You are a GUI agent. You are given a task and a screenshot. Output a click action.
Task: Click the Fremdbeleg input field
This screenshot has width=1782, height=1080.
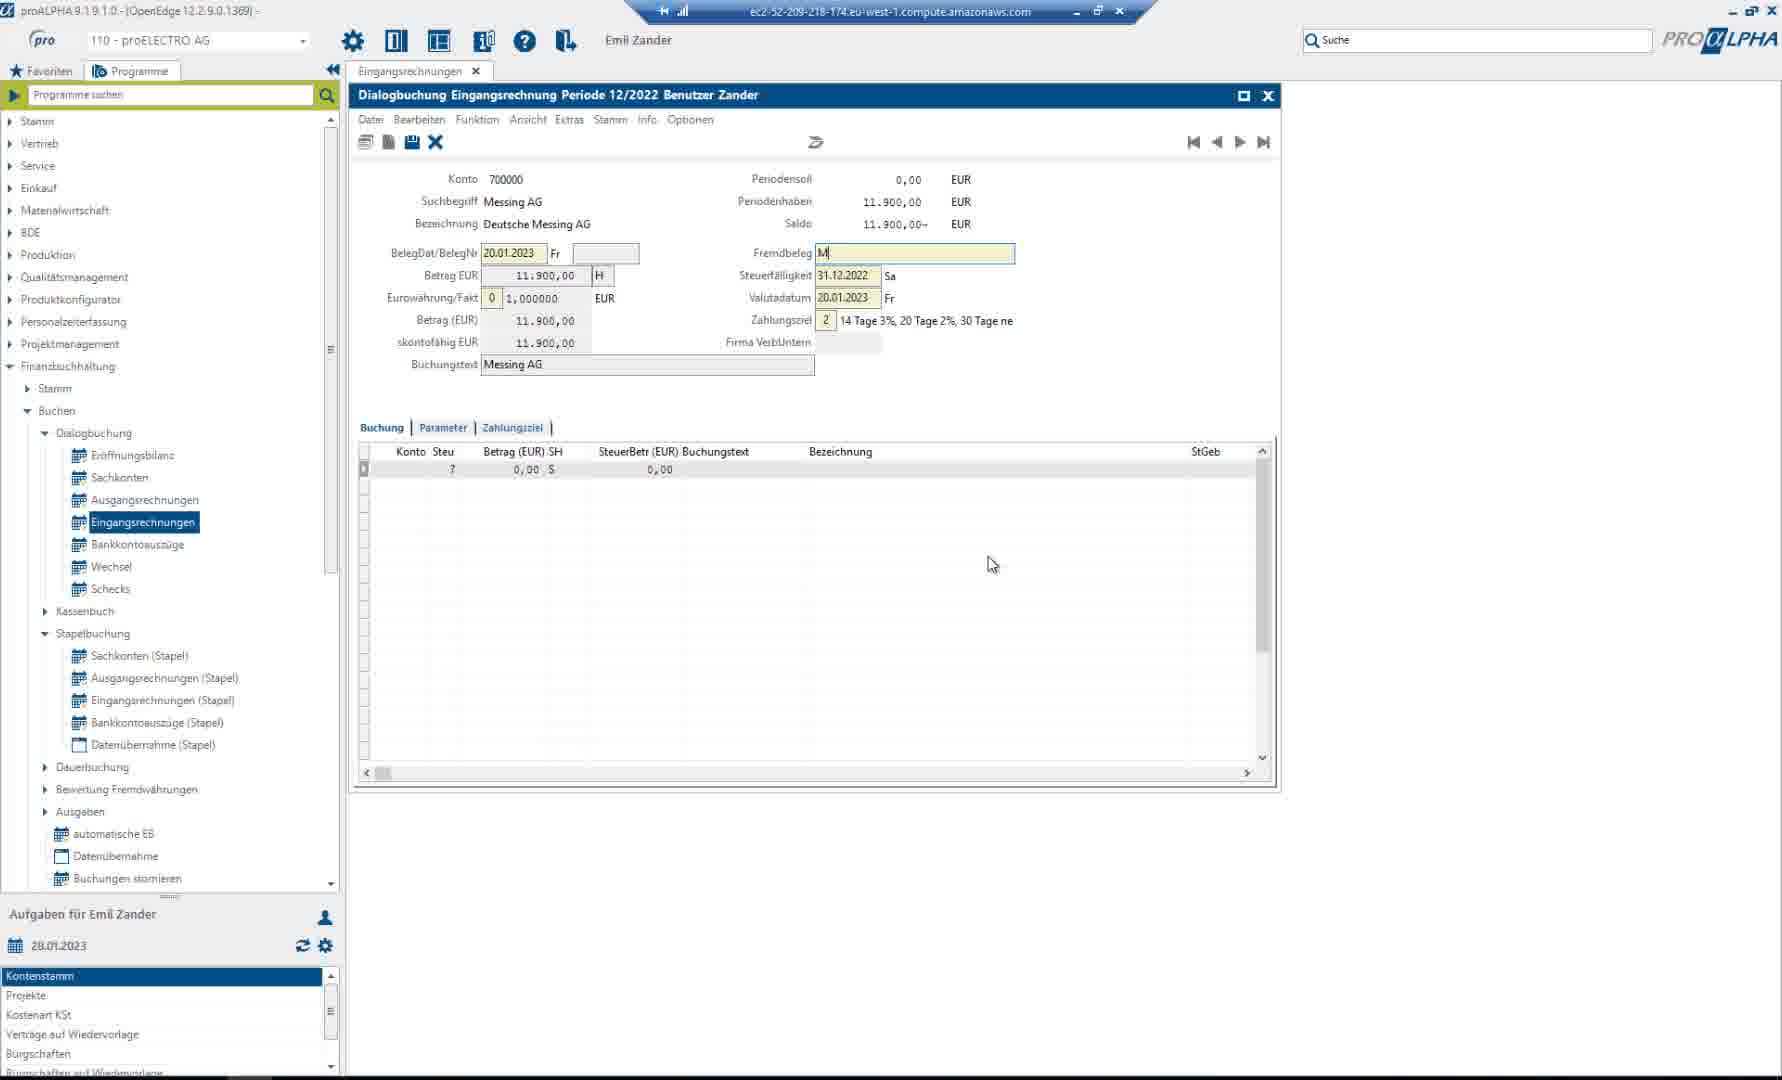pyautogui.click(x=915, y=253)
